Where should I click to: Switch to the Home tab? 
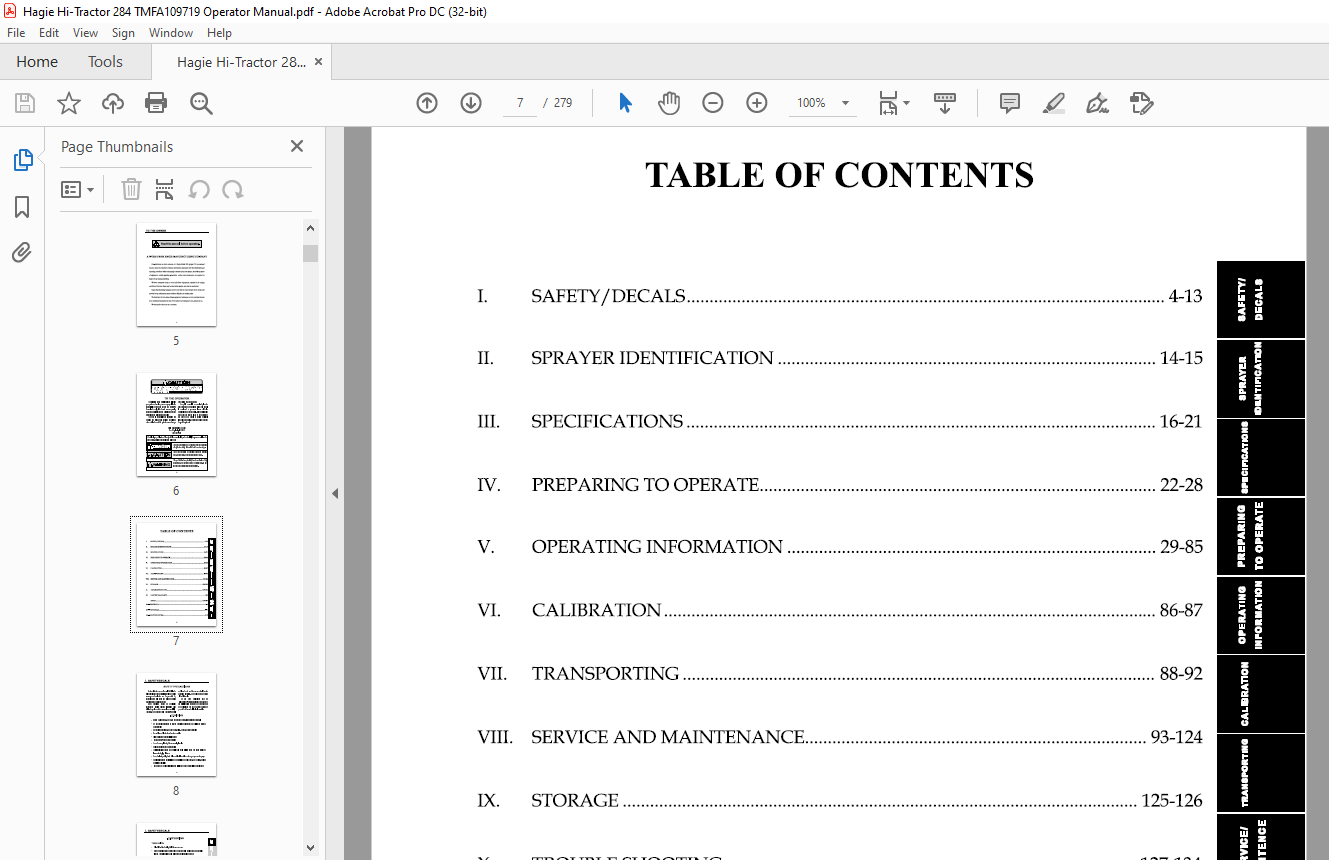(x=37, y=62)
